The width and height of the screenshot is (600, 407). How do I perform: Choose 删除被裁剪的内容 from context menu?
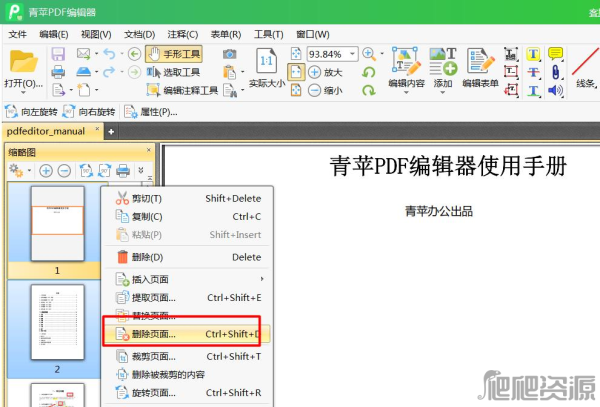coord(188,374)
